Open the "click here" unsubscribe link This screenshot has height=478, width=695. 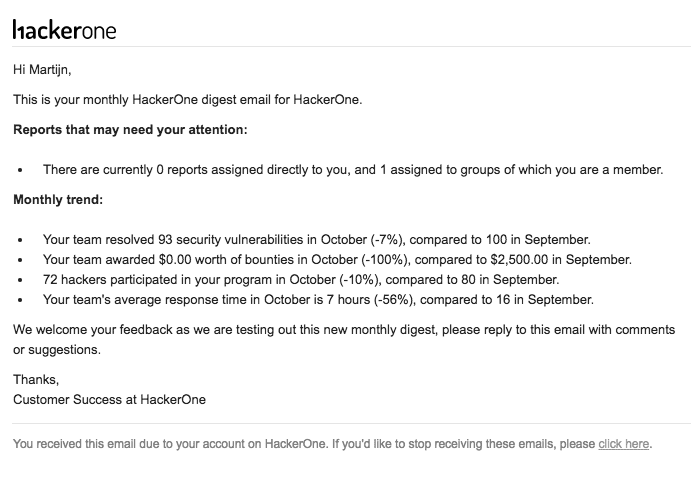click(623, 443)
